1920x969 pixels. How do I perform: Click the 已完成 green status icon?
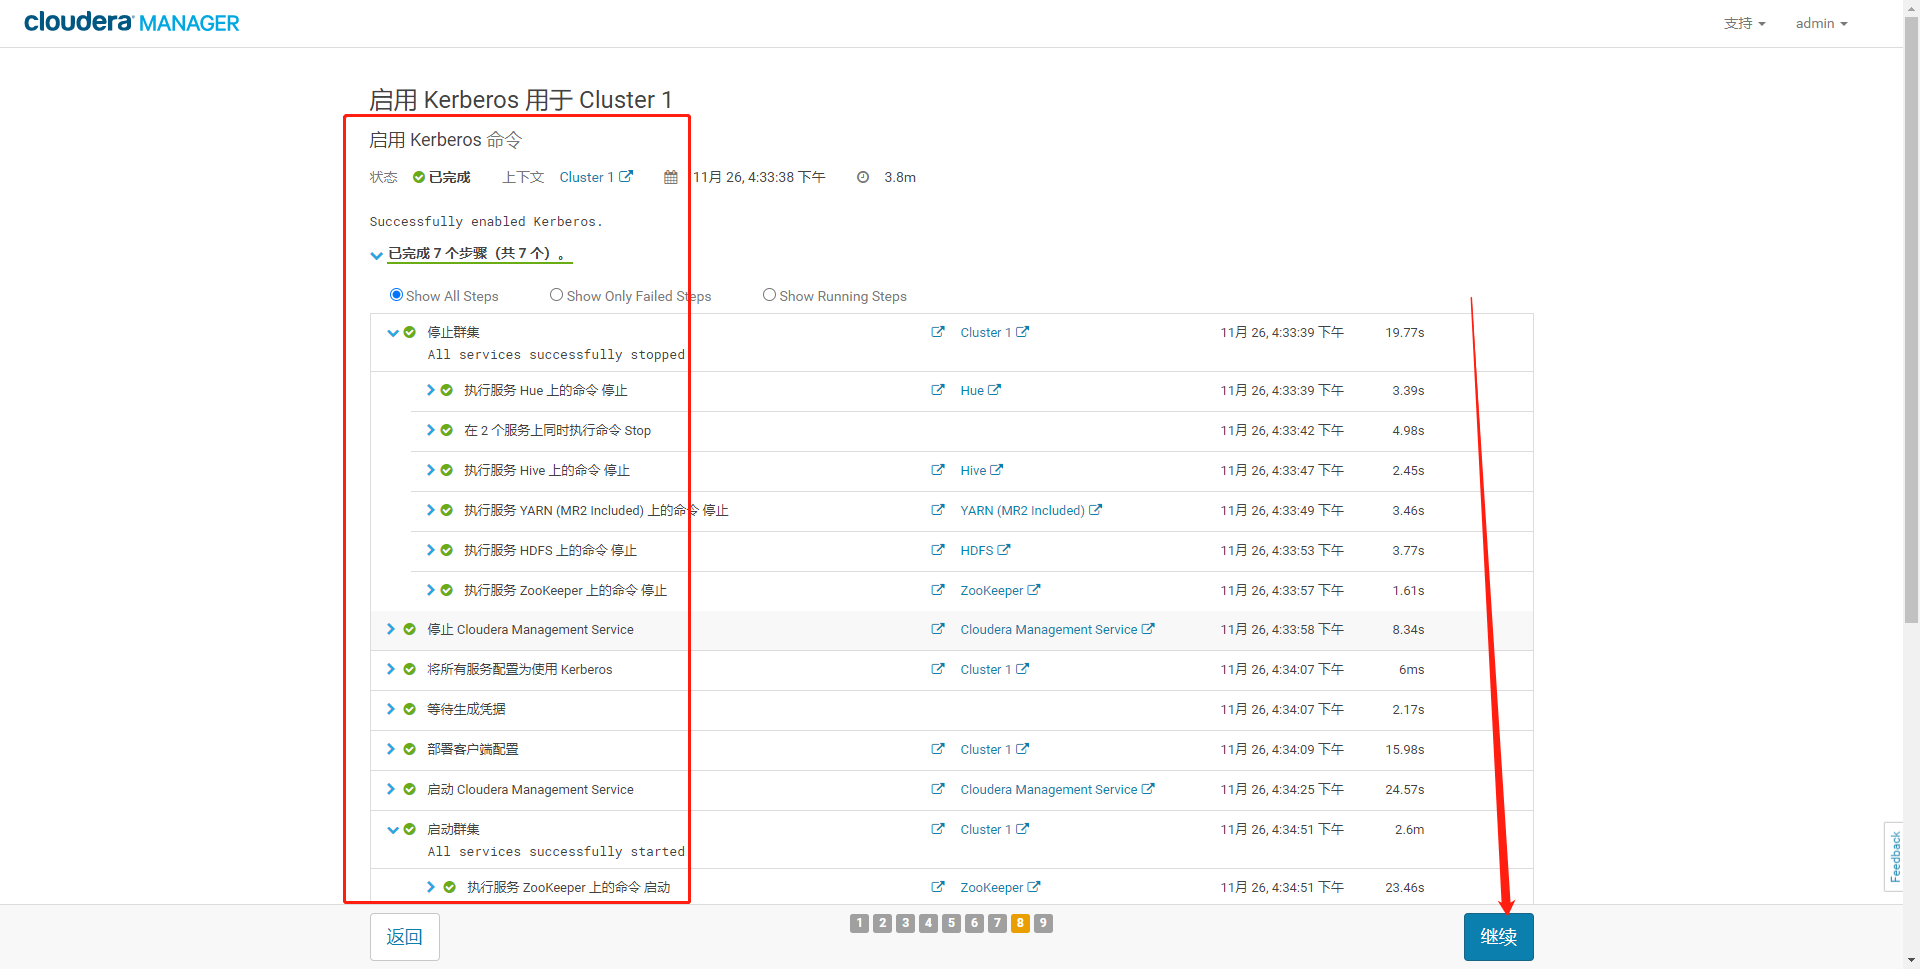[419, 177]
